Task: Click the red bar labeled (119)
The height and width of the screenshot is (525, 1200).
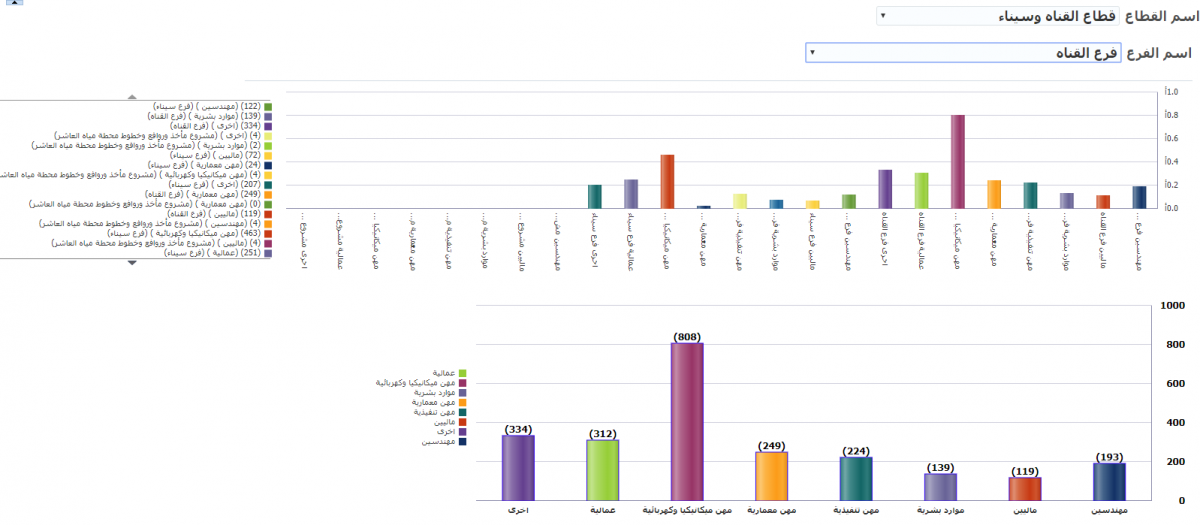Action: (1025, 488)
